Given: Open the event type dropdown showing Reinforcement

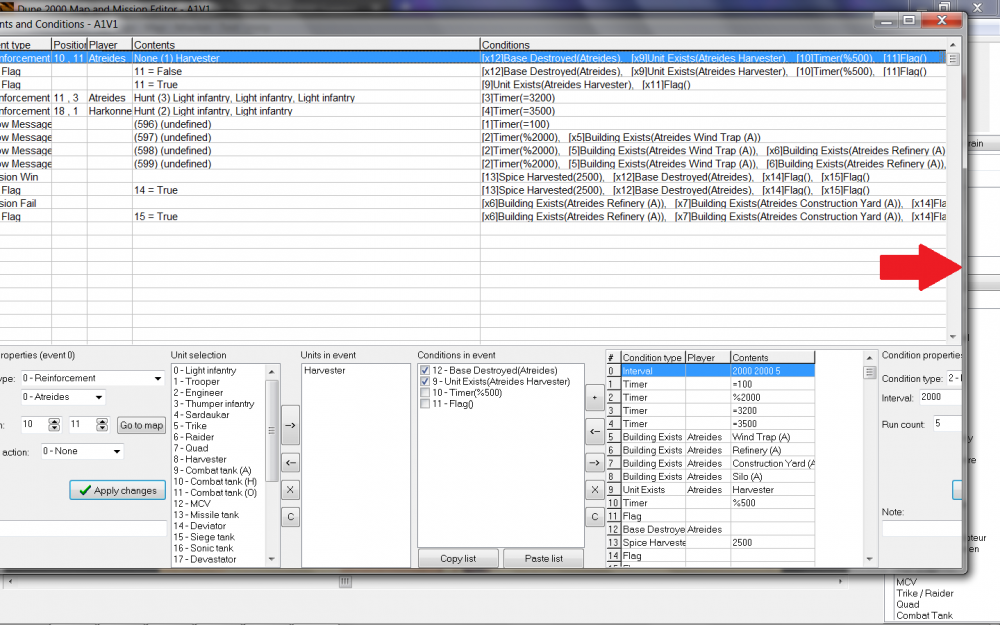Looking at the screenshot, I should tap(92, 379).
